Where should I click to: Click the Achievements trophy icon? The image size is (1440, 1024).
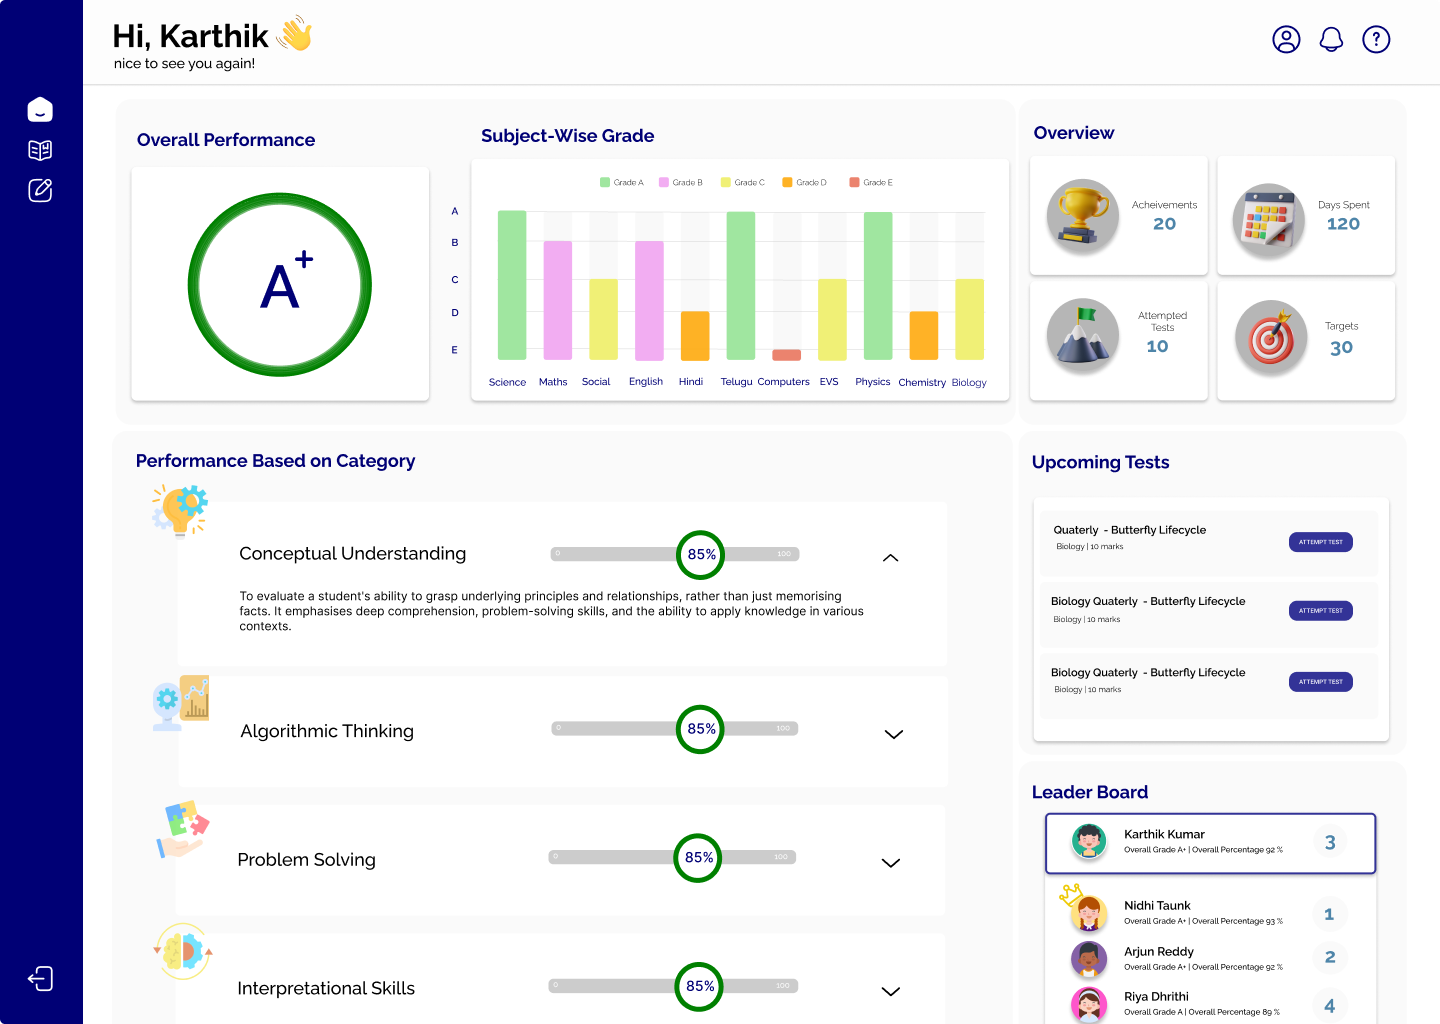[1082, 214]
